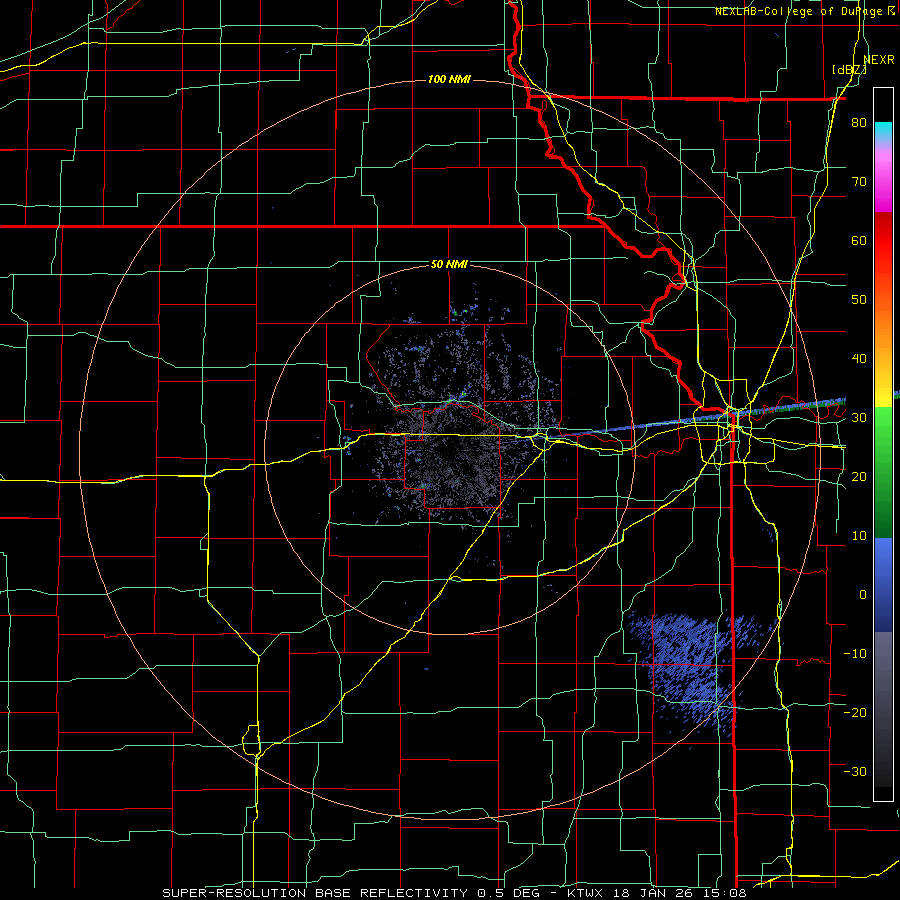
Task: Click the 40 dBZ scale value
Action: [859, 359]
